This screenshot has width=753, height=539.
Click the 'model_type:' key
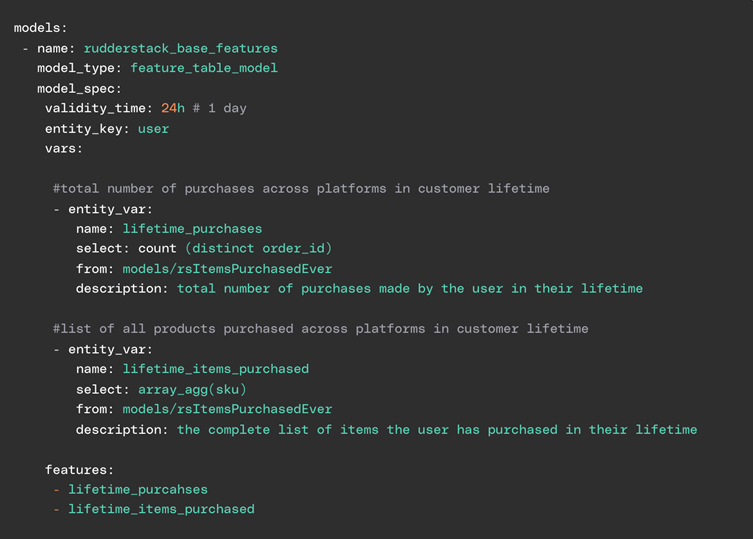click(79, 68)
